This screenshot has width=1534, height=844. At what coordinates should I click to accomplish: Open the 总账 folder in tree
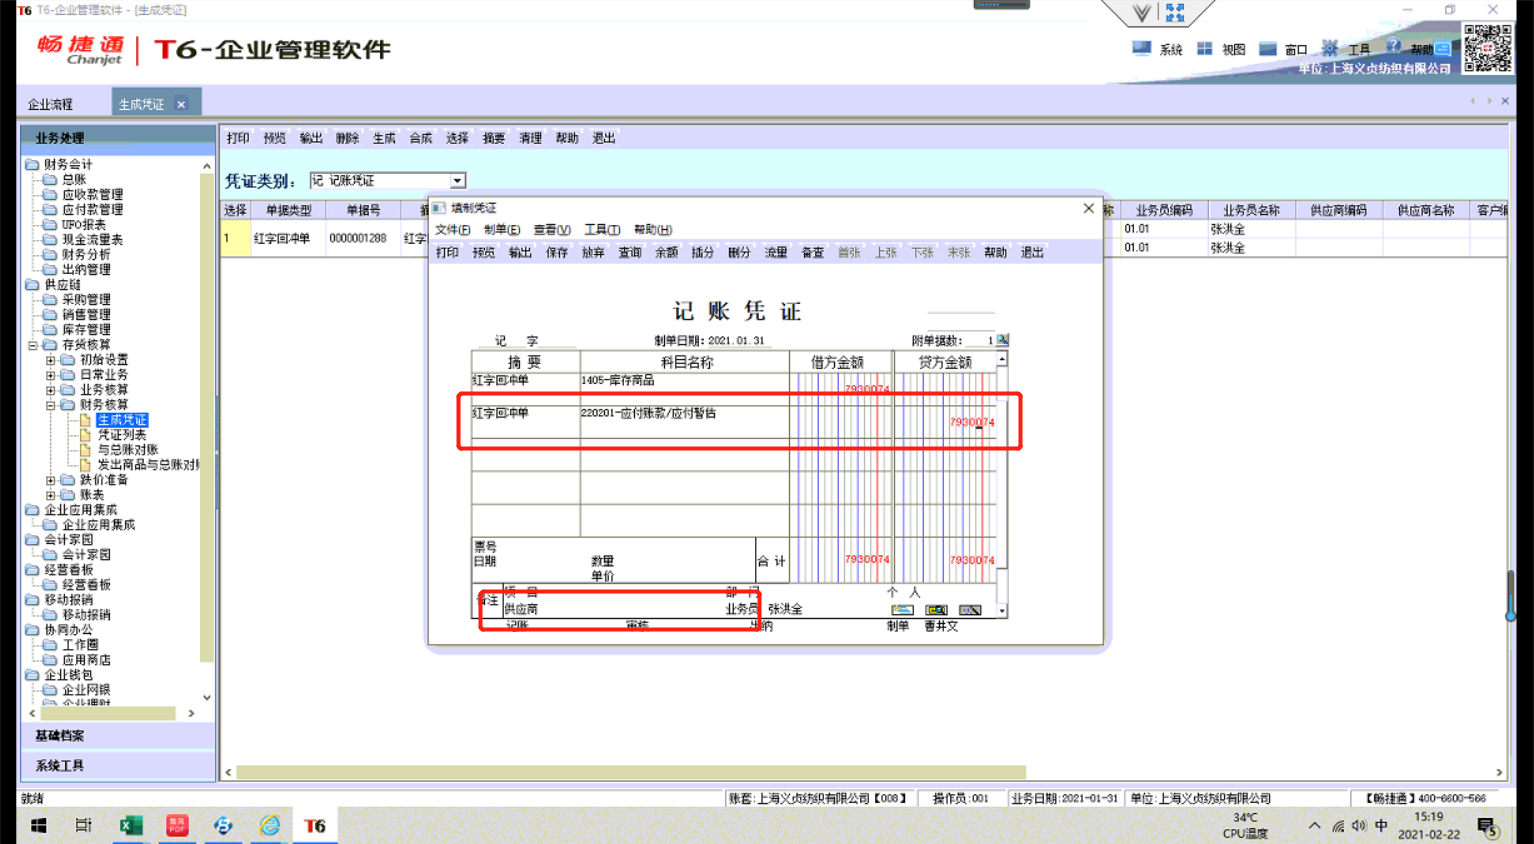coord(74,180)
